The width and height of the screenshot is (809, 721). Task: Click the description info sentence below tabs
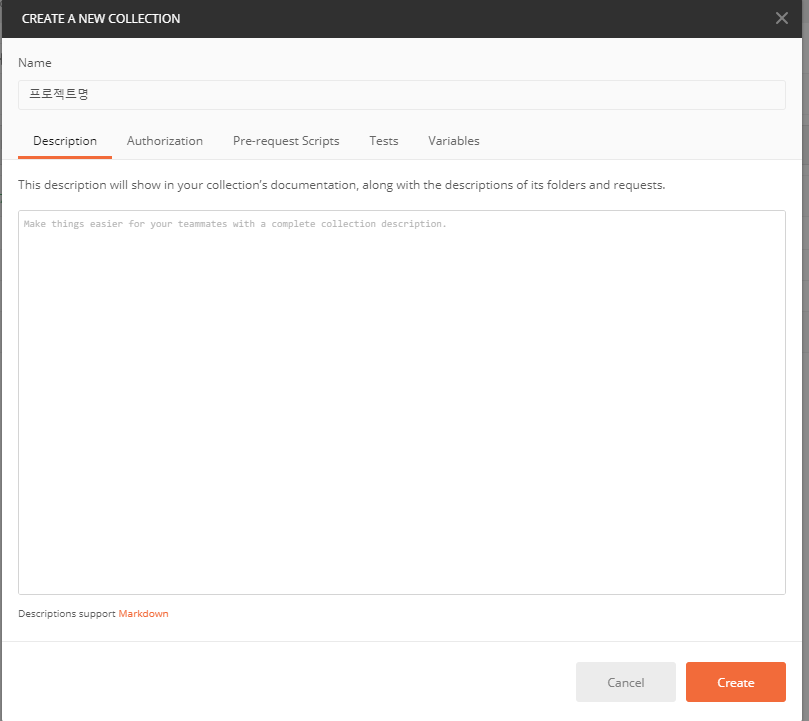[x=341, y=185]
